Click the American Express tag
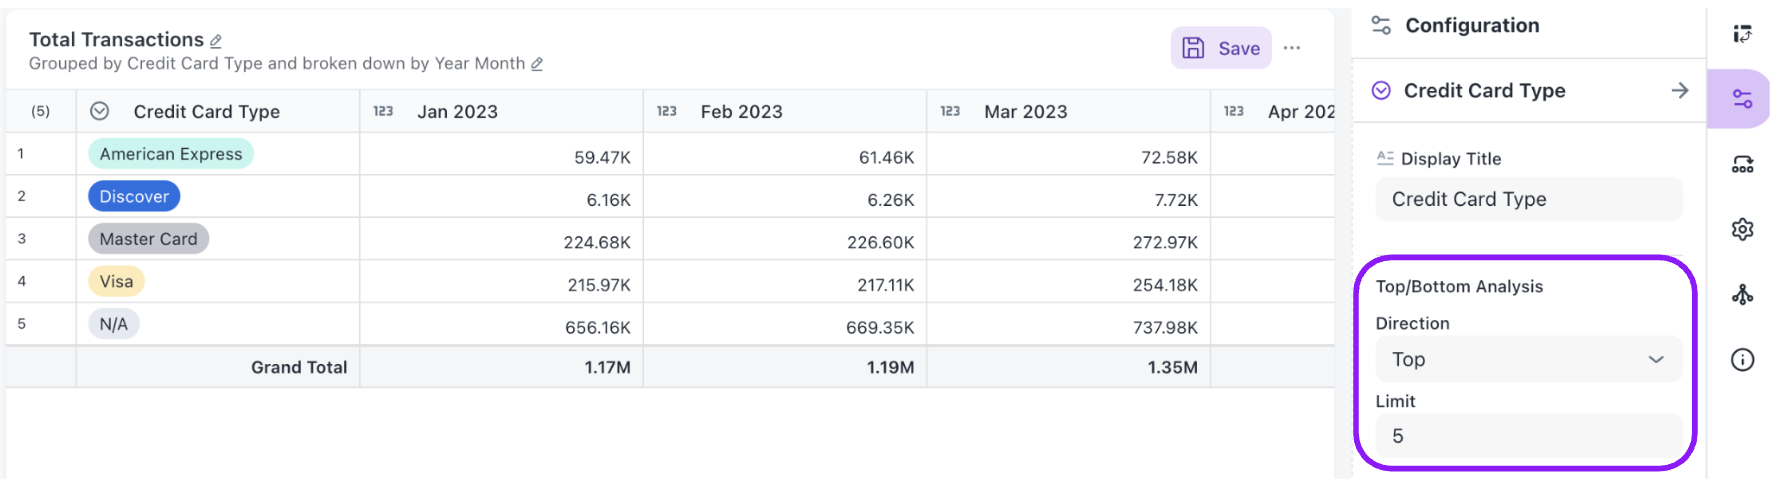Image resolution: width=1790 pixels, height=500 pixels. point(171,154)
